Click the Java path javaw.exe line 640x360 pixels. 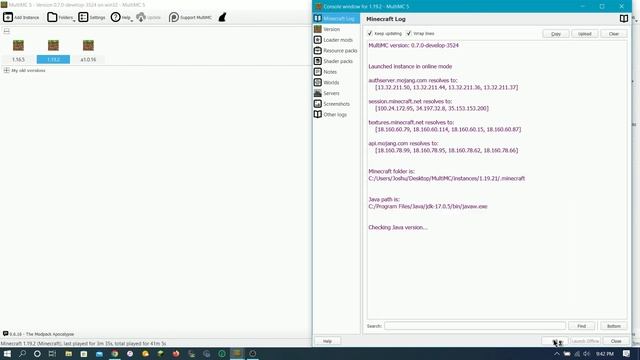click(x=428, y=207)
